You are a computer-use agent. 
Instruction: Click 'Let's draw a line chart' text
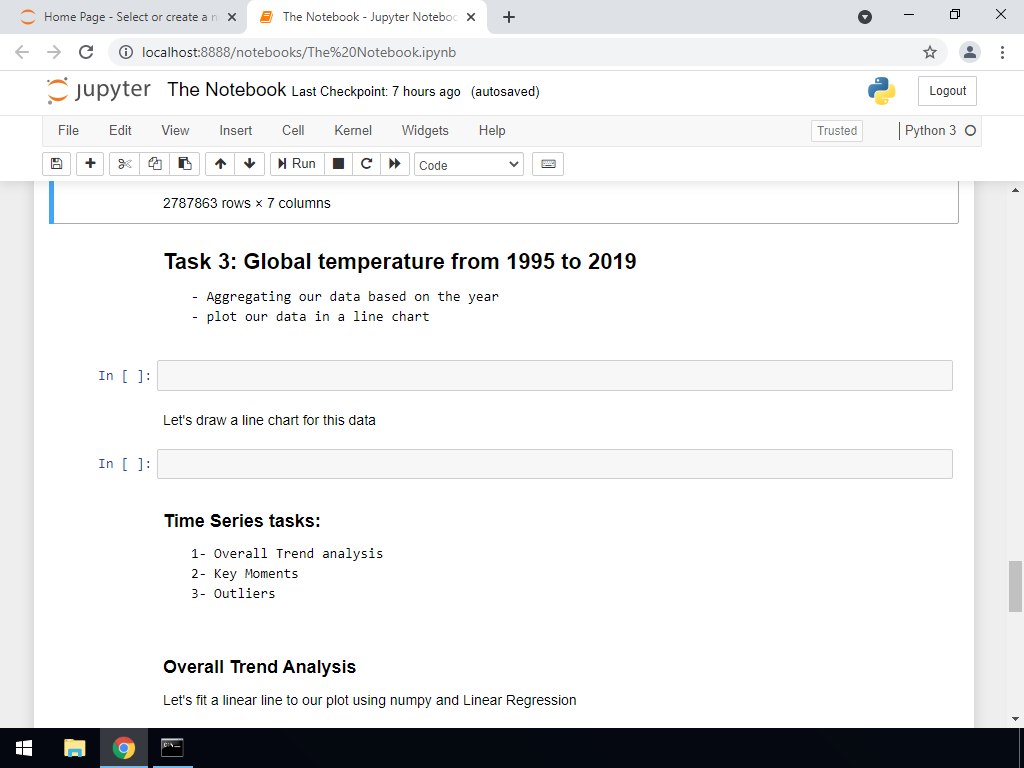click(x=269, y=420)
